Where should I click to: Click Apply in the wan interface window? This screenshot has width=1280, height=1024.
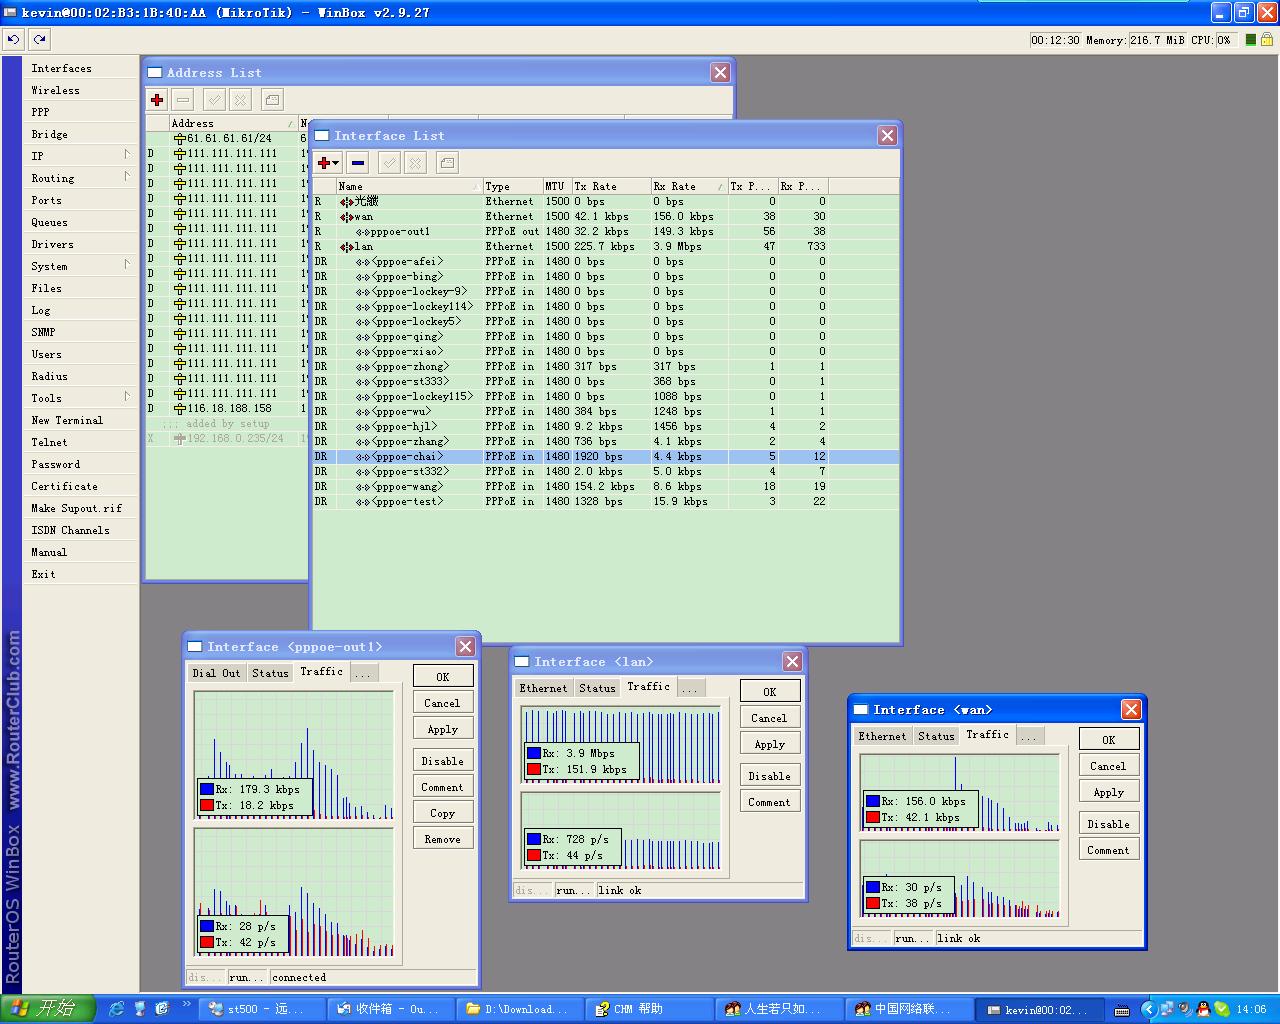(x=1109, y=791)
